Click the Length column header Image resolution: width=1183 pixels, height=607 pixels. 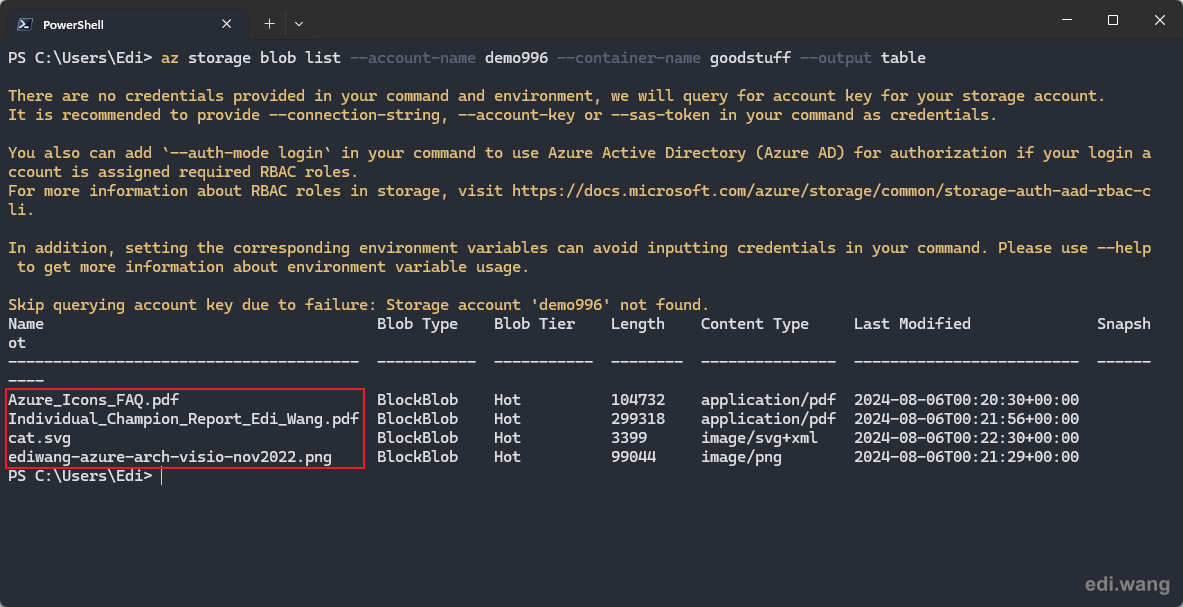(x=638, y=323)
